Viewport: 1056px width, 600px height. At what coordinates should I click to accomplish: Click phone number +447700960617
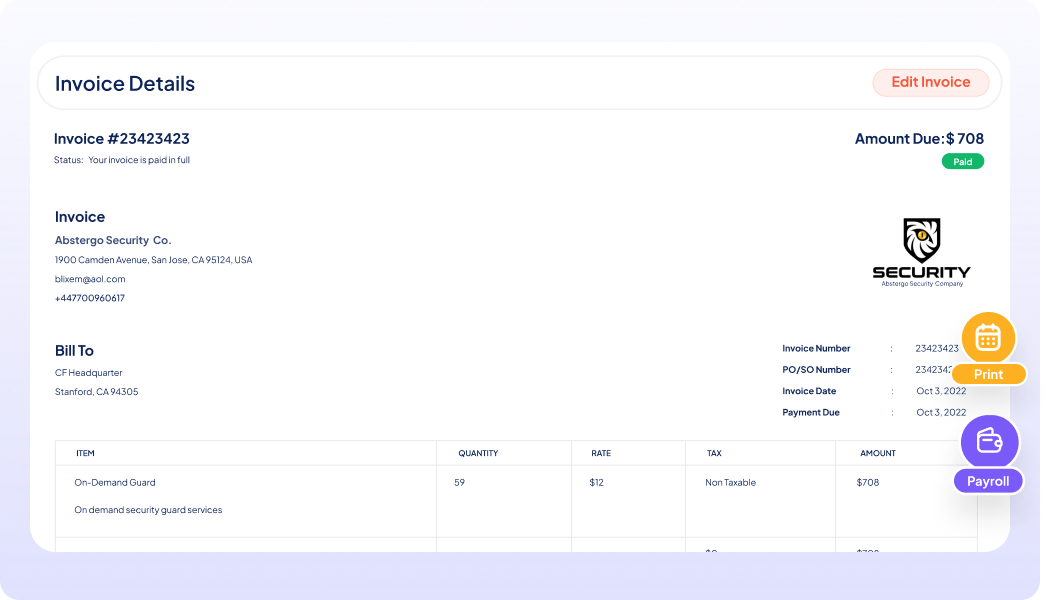pos(90,298)
